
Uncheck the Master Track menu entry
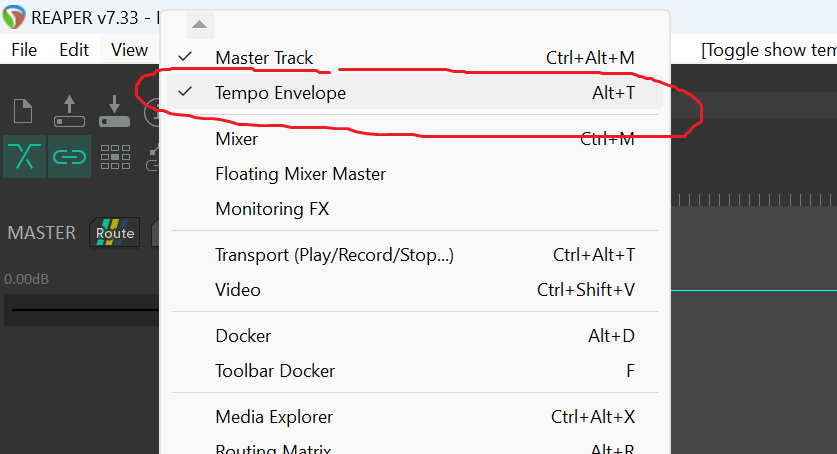(264, 58)
